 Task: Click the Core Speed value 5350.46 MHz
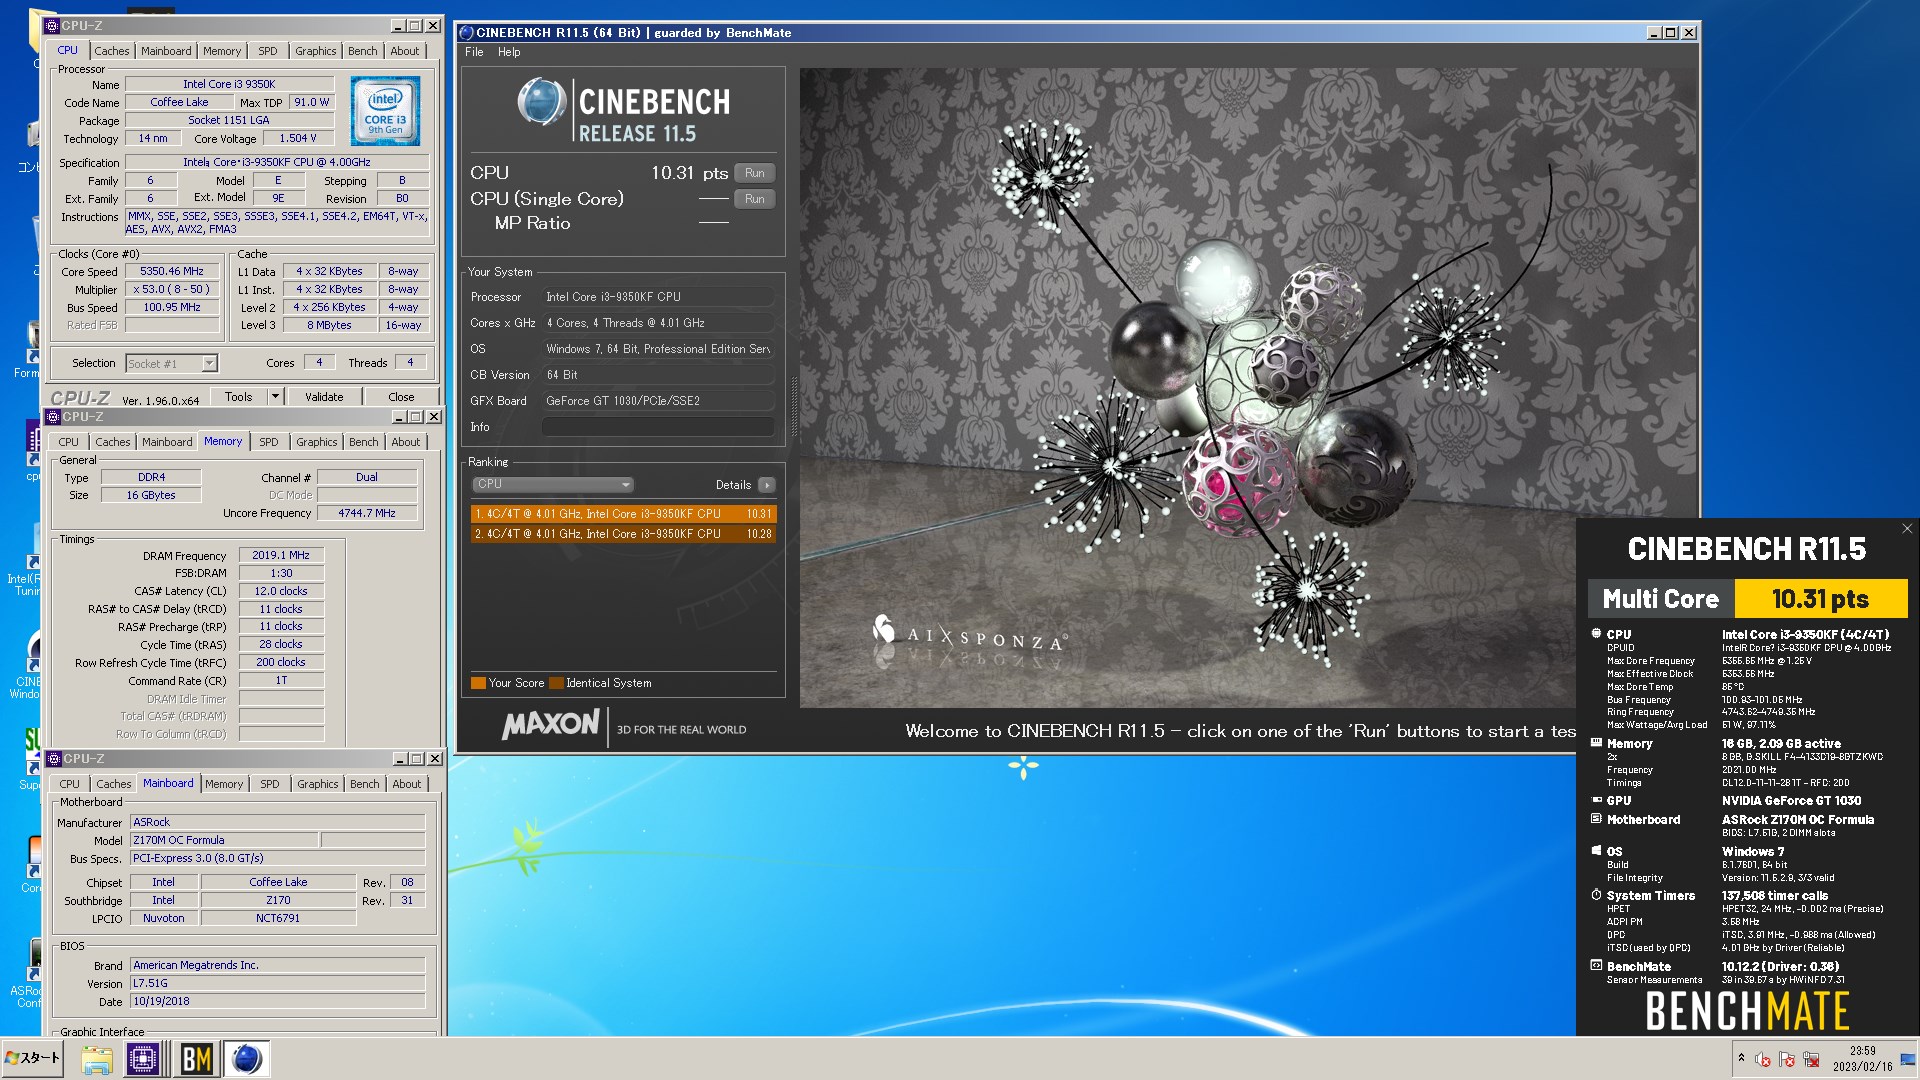(x=172, y=271)
